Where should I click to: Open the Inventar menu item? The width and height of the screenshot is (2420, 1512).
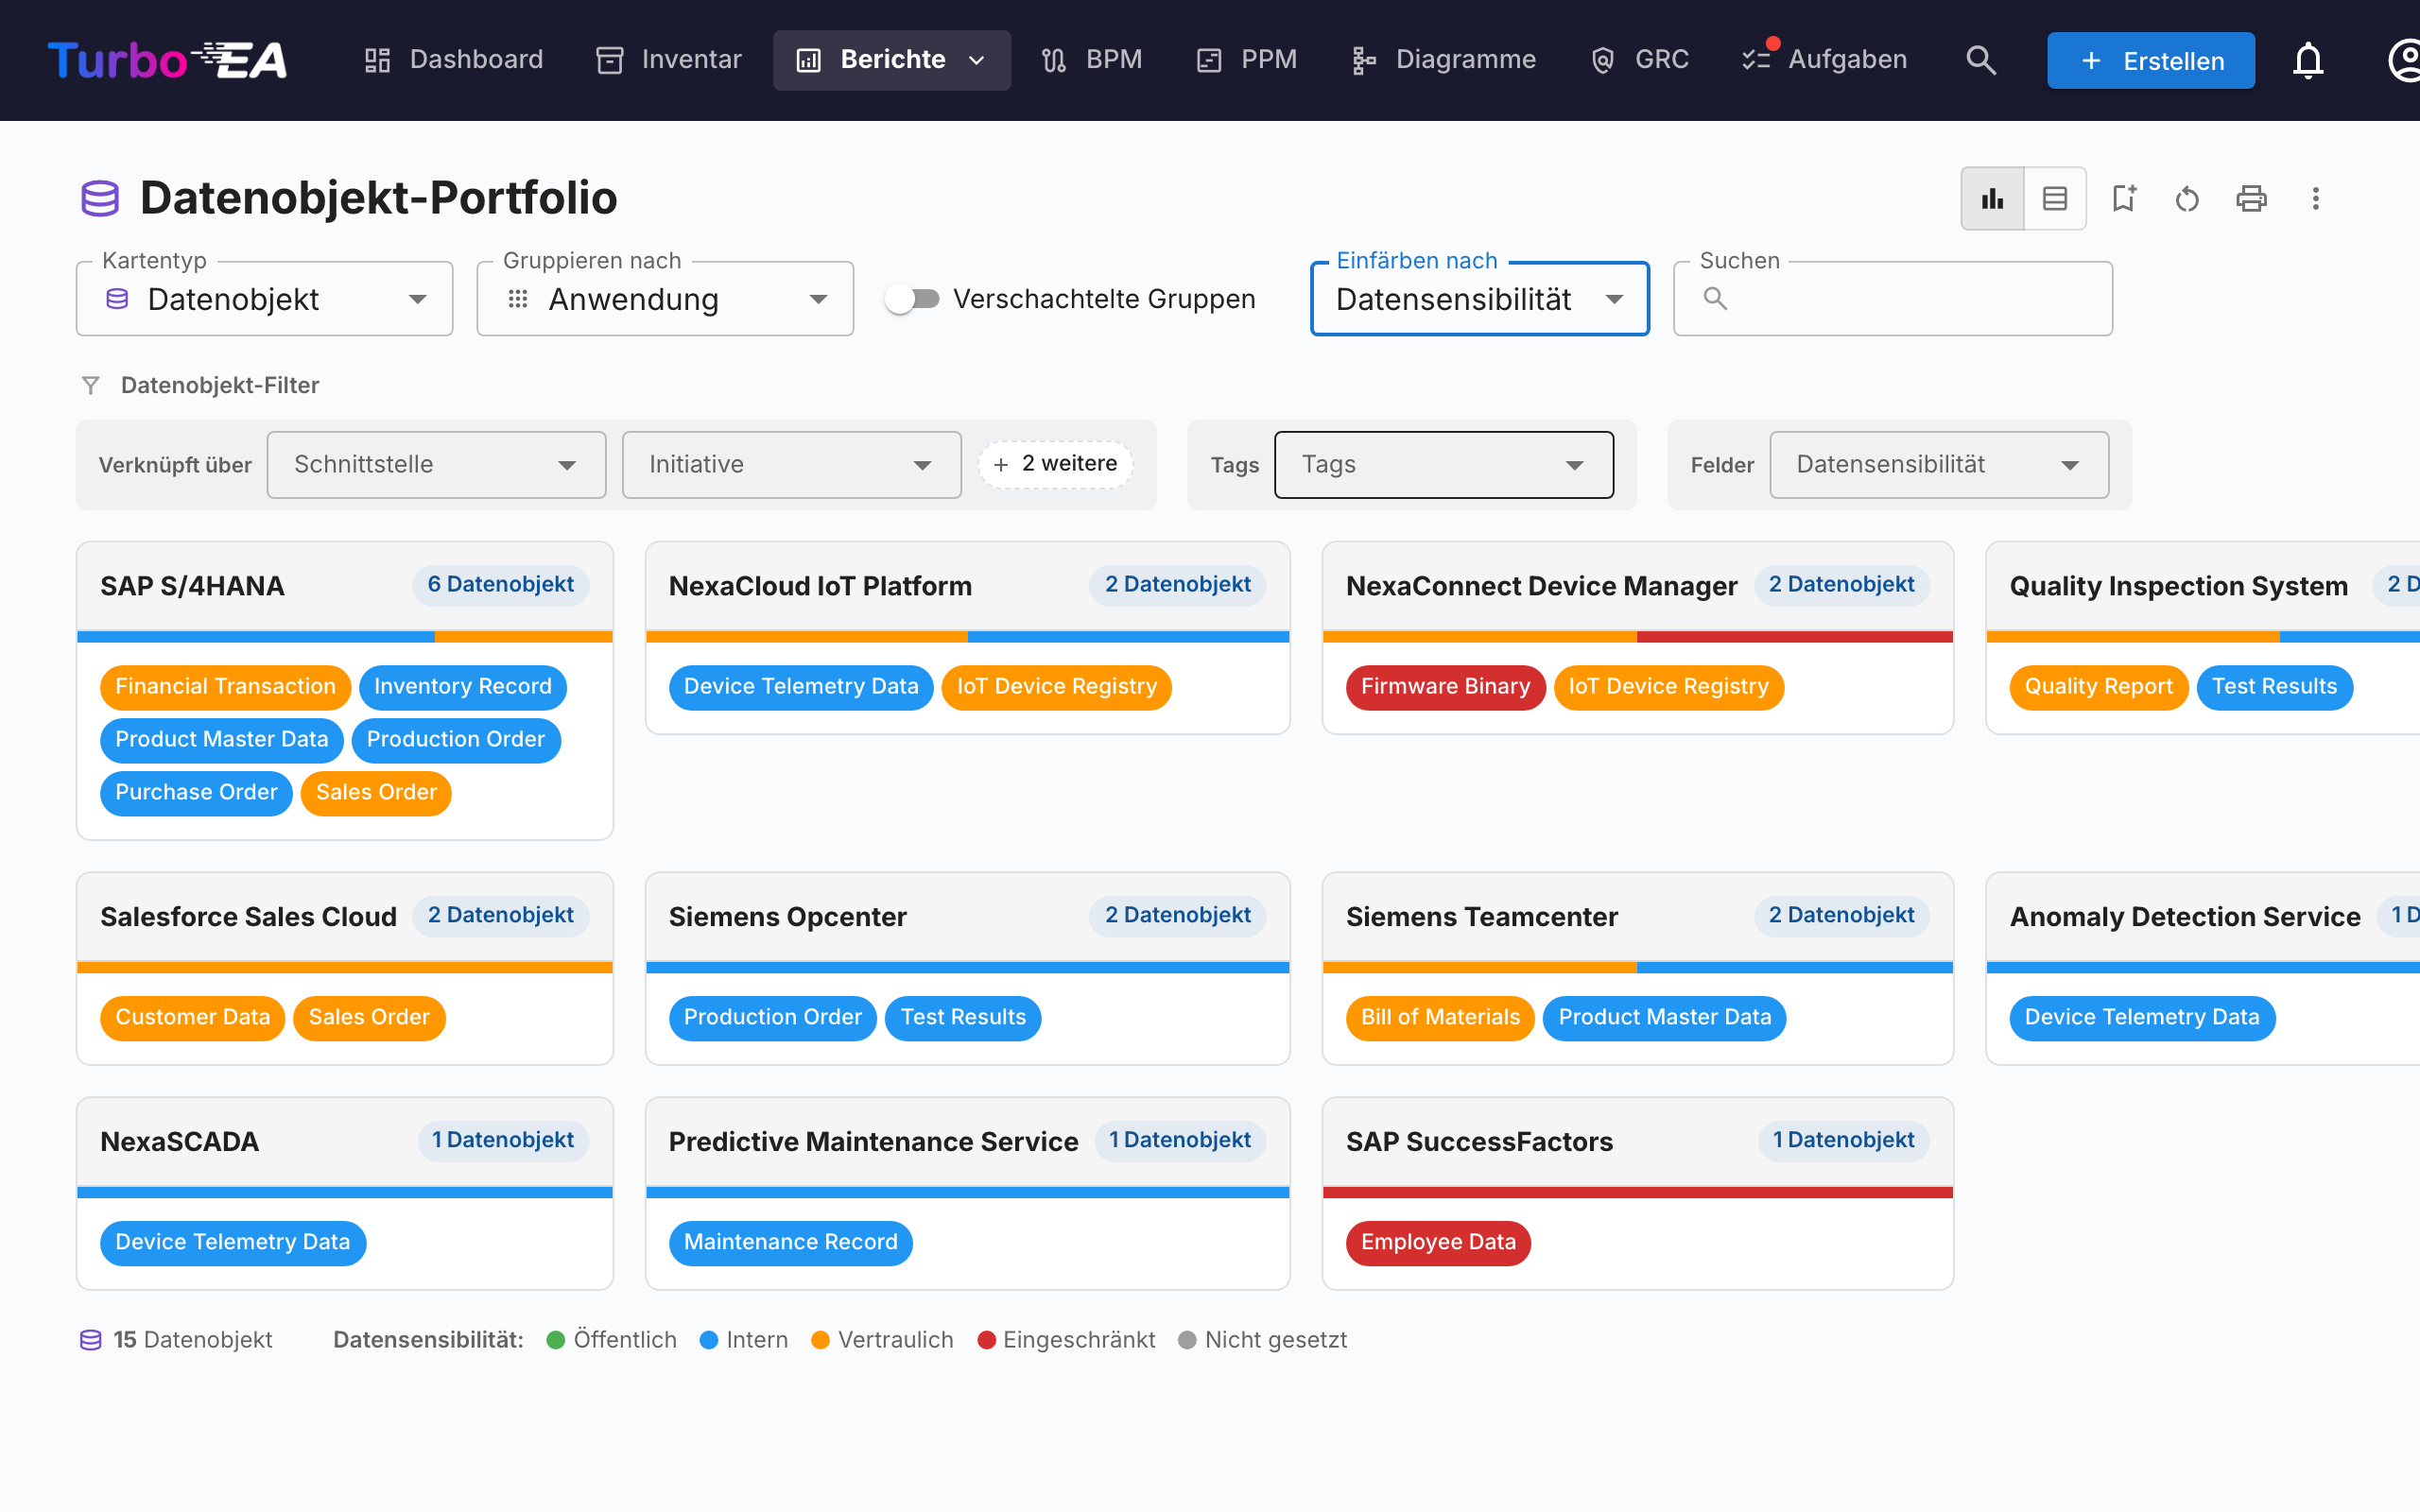(669, 60)
